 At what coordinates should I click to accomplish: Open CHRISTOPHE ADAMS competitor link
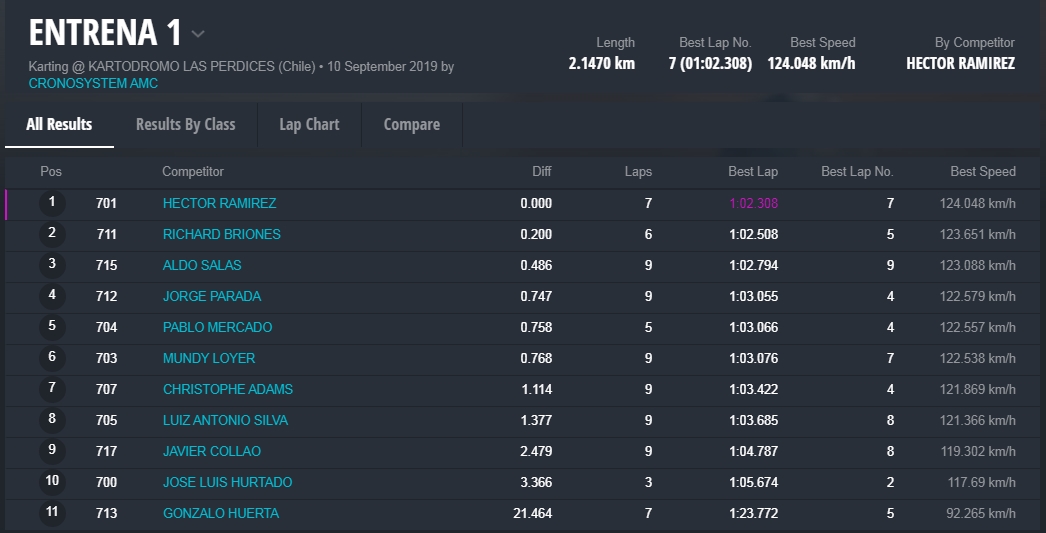click(227, 389)
